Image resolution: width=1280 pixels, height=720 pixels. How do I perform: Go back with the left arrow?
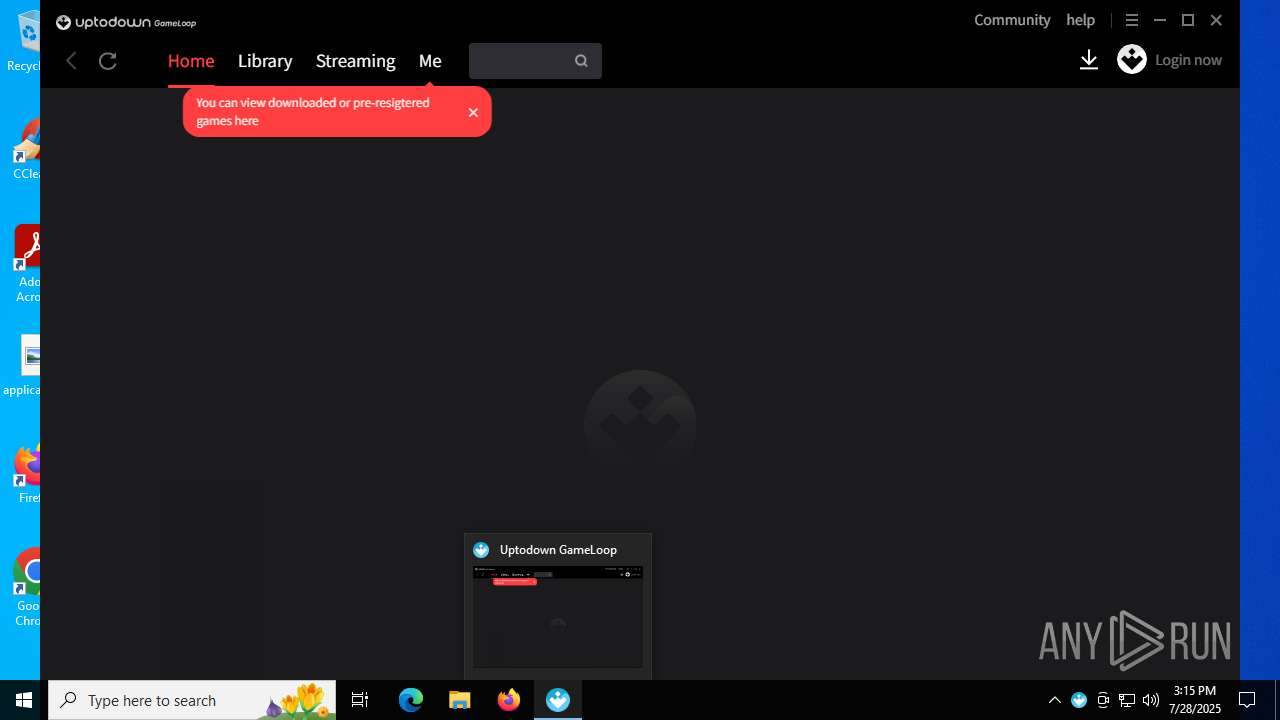coord(71,61)
